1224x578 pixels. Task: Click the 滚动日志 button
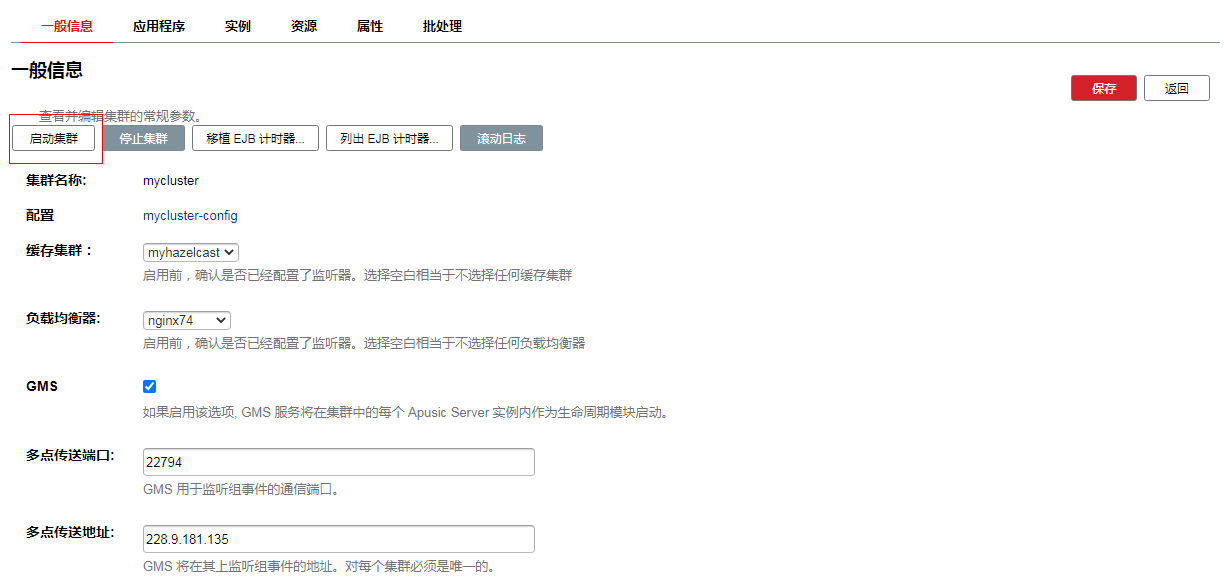point(501,138)
